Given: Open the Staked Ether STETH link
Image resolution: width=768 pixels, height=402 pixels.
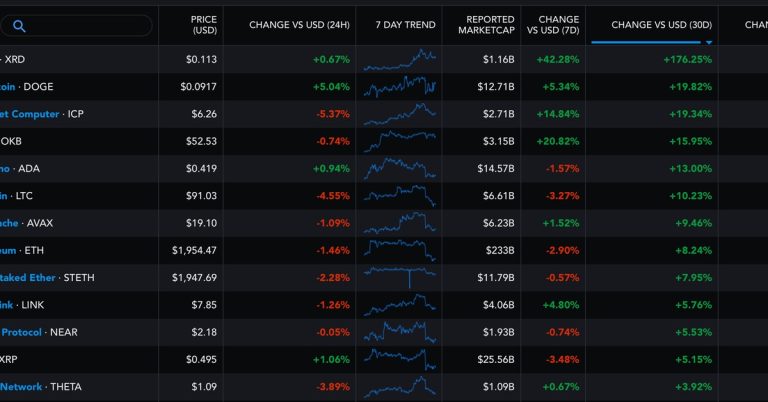Looking at the screenshot, I should [x=28, y=277].
